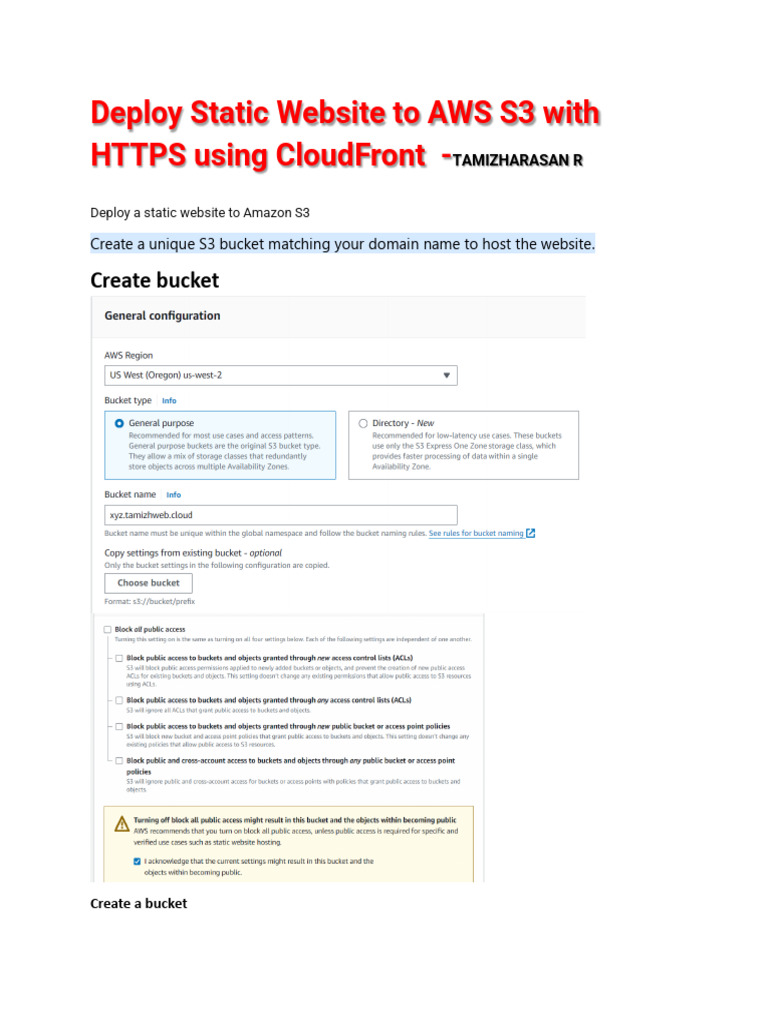Click external link icon beside bucket naming rules
The image size is (768, 1024).
(530, 533)
